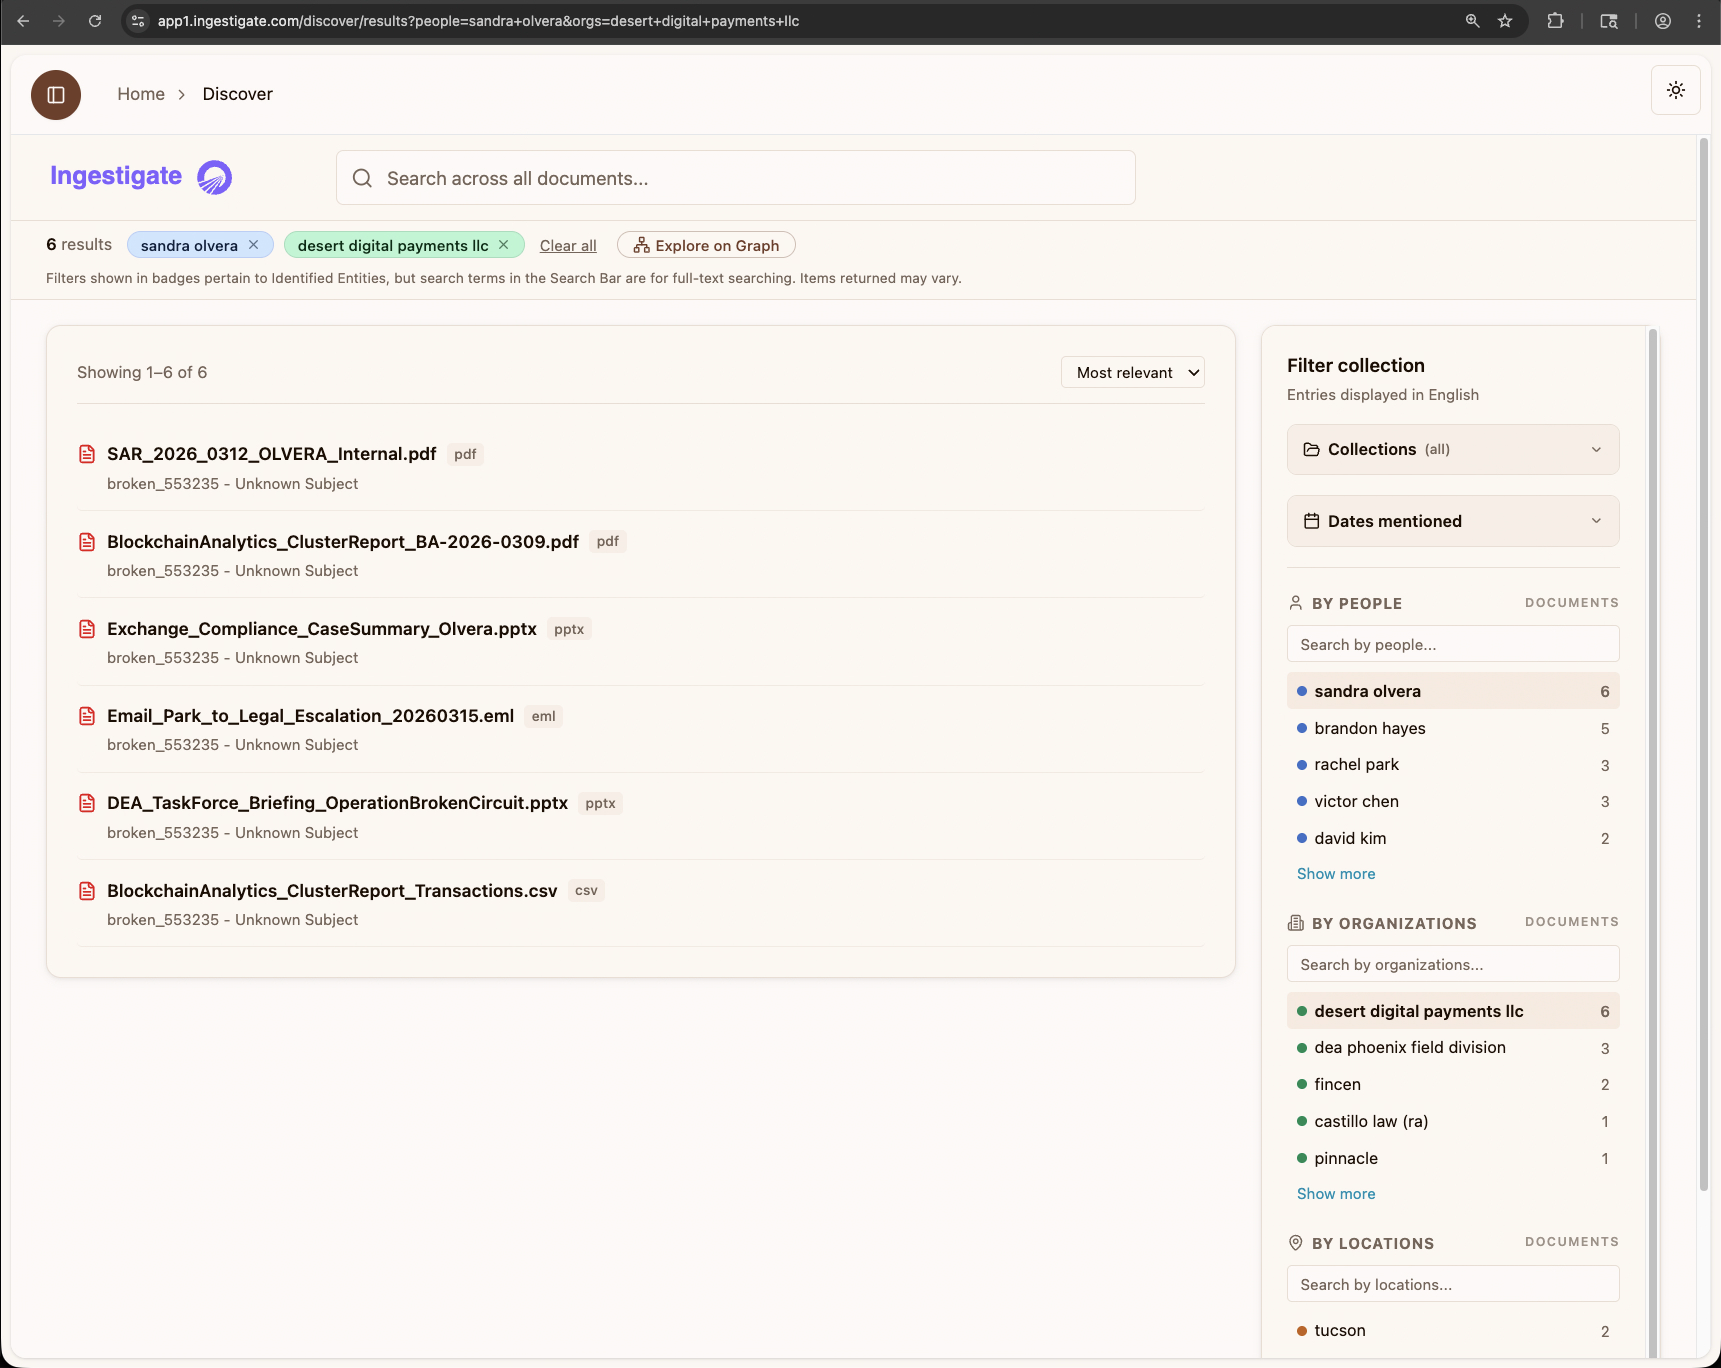Click the Clear all link
The width and height of the screenshot is (1721, 1368).
click(x=568, y=246)
